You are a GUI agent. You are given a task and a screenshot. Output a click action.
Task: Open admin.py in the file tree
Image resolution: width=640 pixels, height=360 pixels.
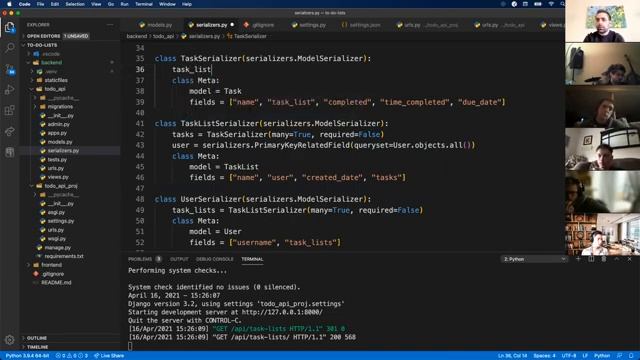point(58,124)
